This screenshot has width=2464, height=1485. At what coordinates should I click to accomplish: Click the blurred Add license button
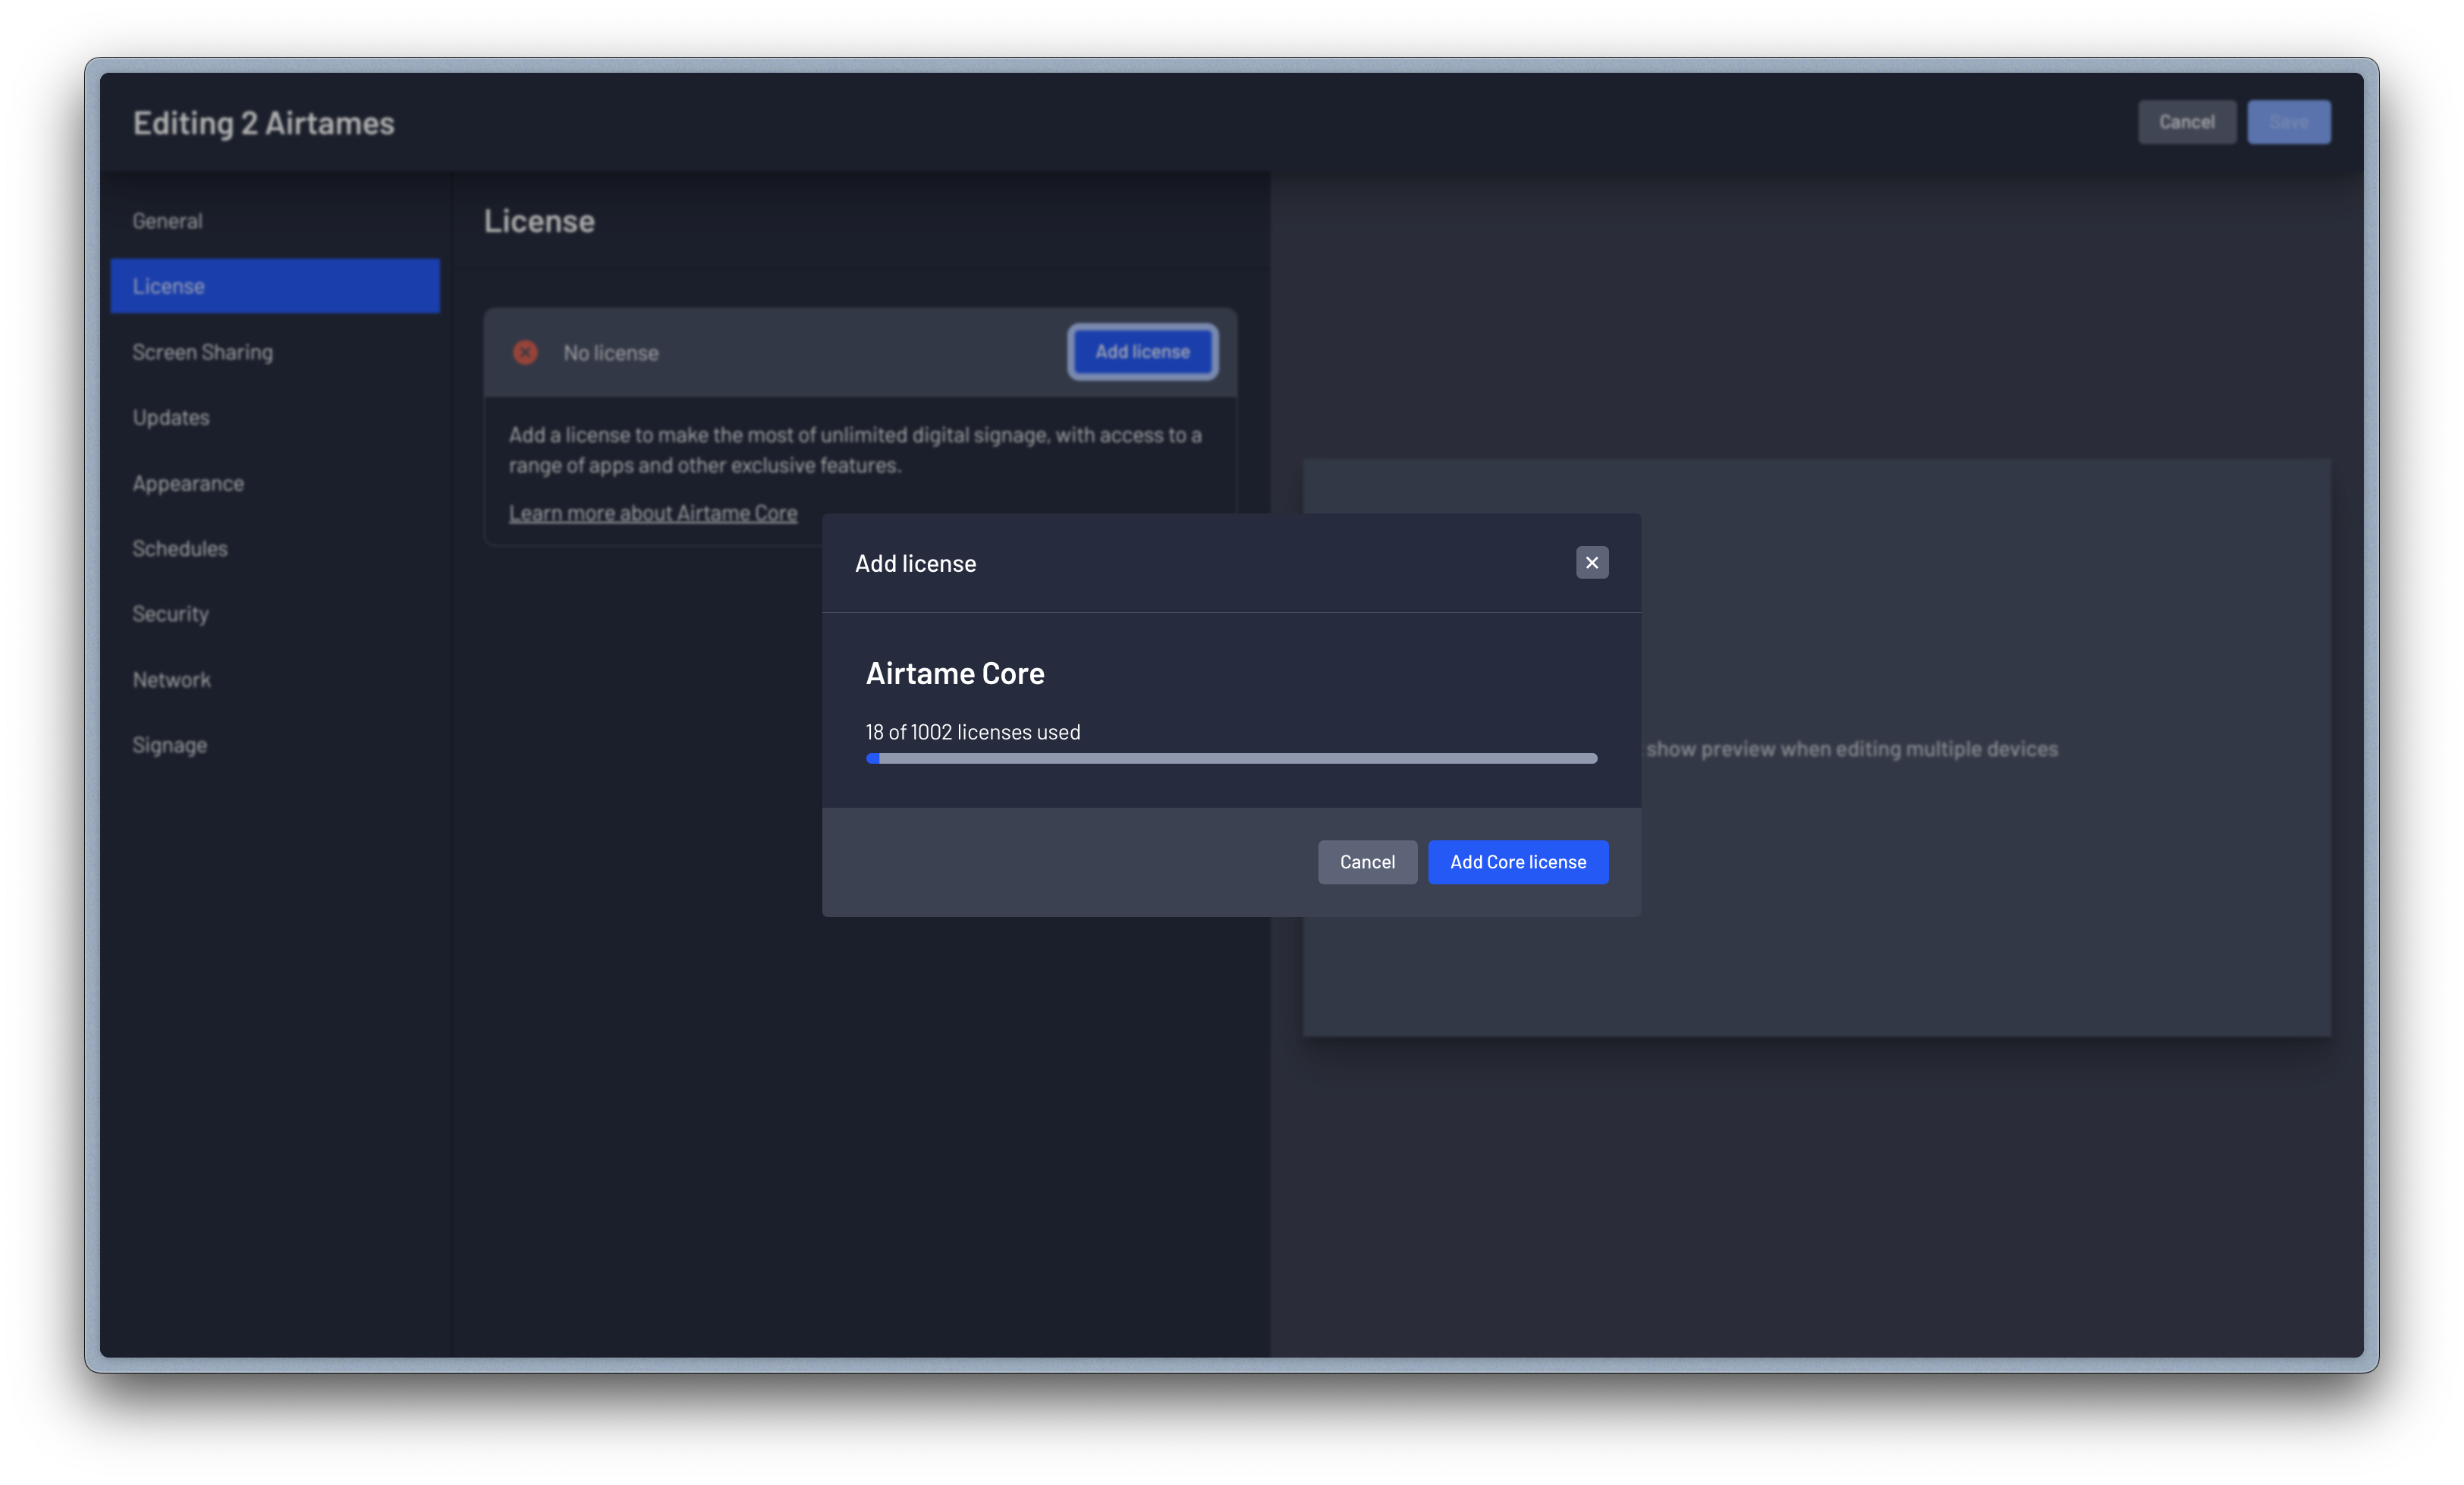(x=1142, y=352)
